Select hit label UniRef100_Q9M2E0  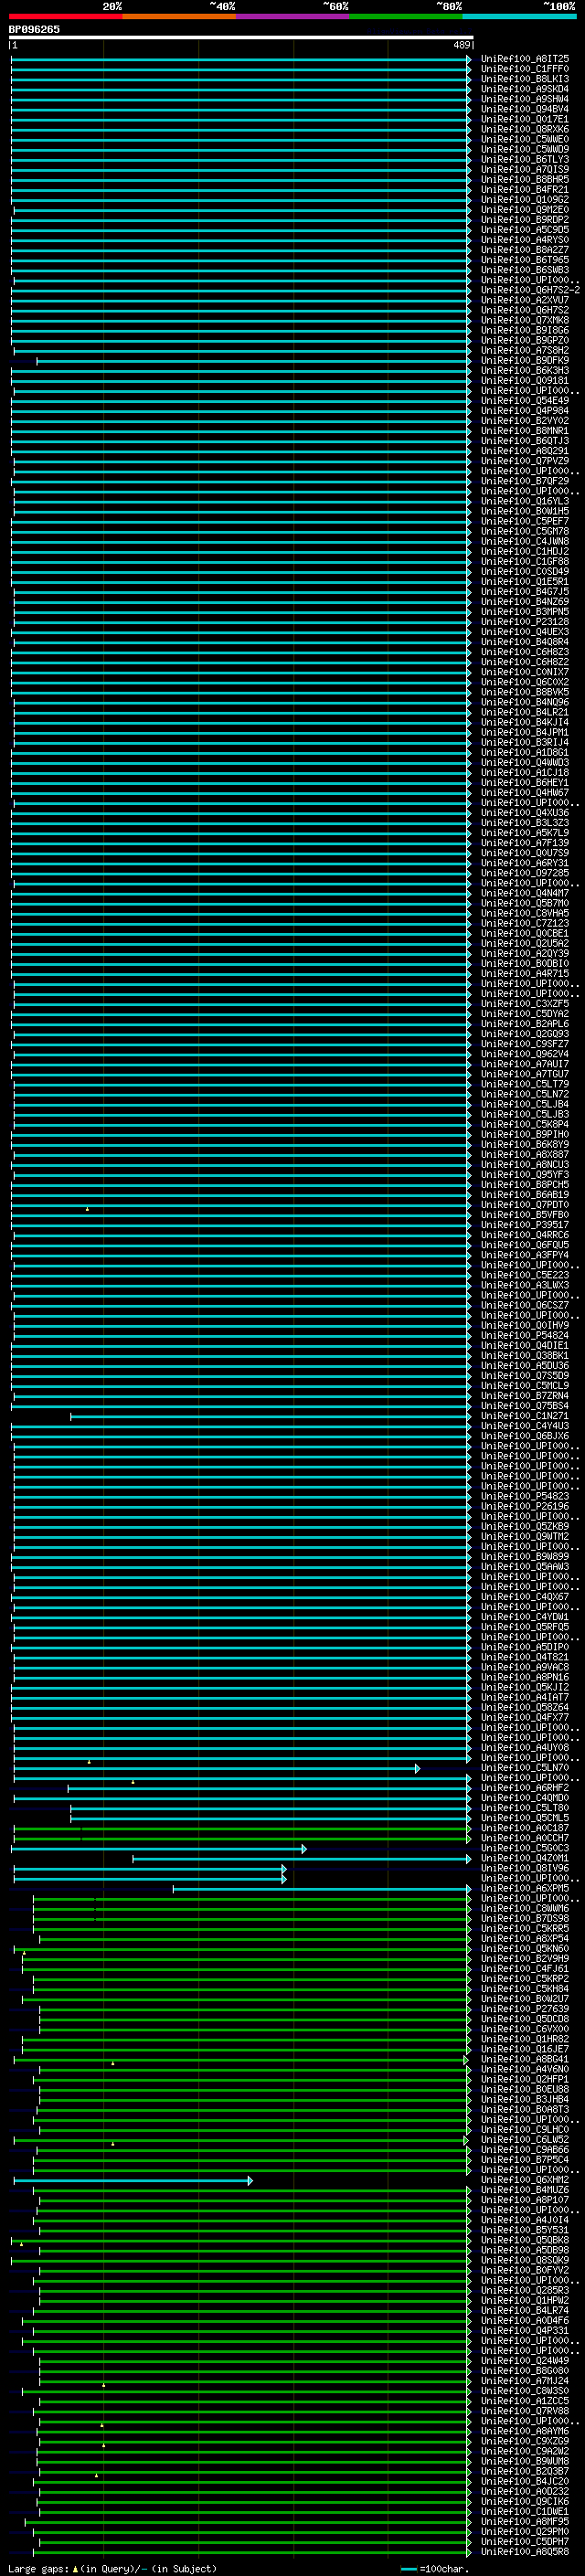tap(525, 210)
